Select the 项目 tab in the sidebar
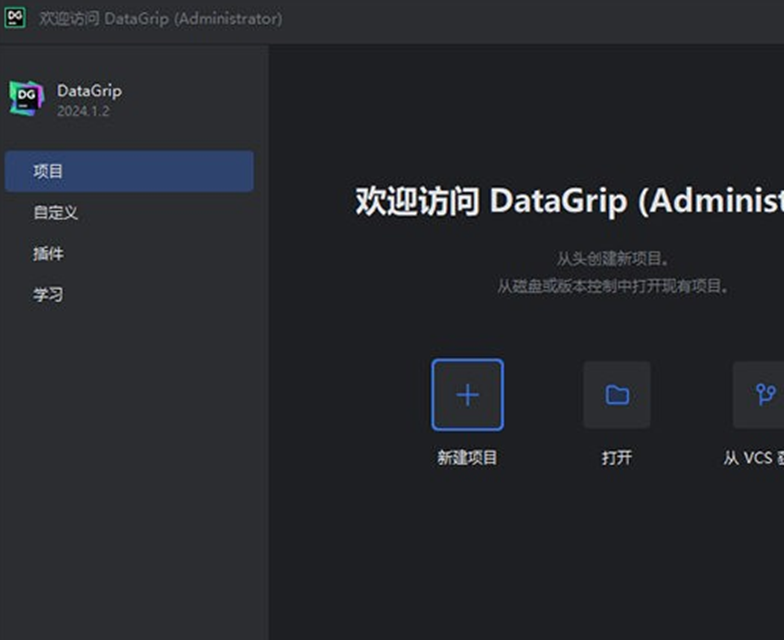The width and height of the screenshot is (784, 640). 129,171
